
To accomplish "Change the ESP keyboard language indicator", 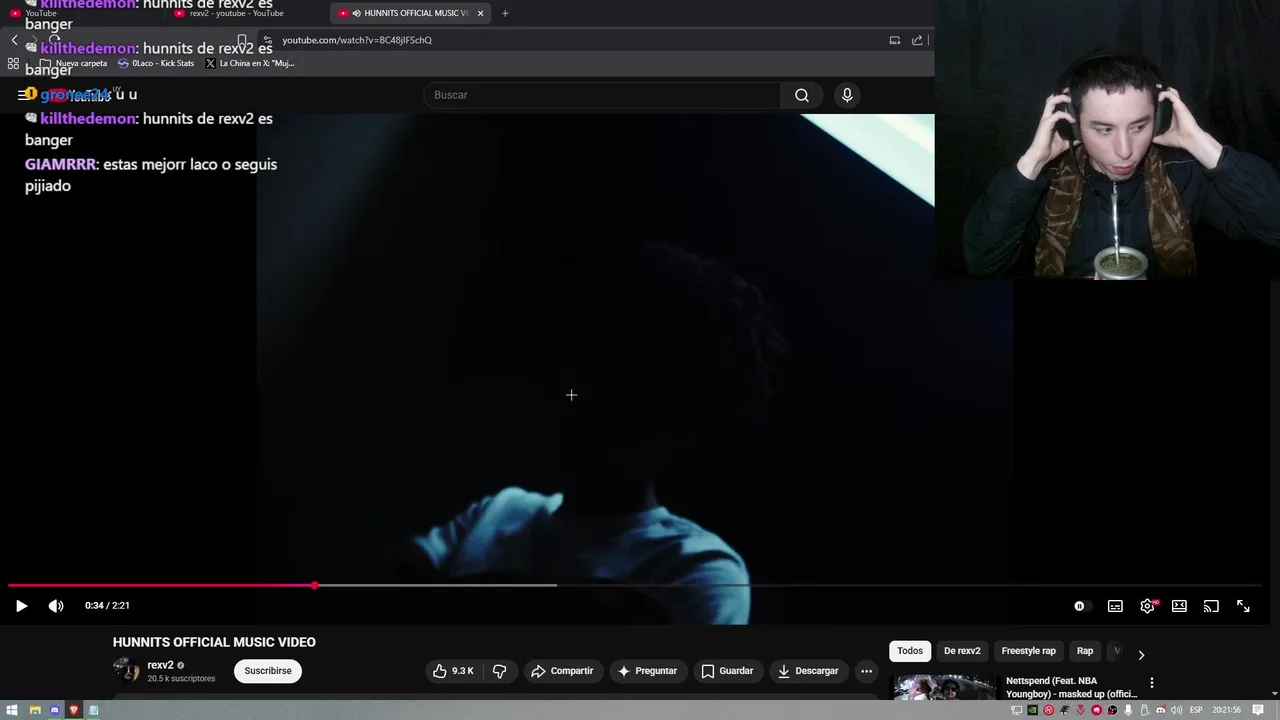I will (1196, 710).
